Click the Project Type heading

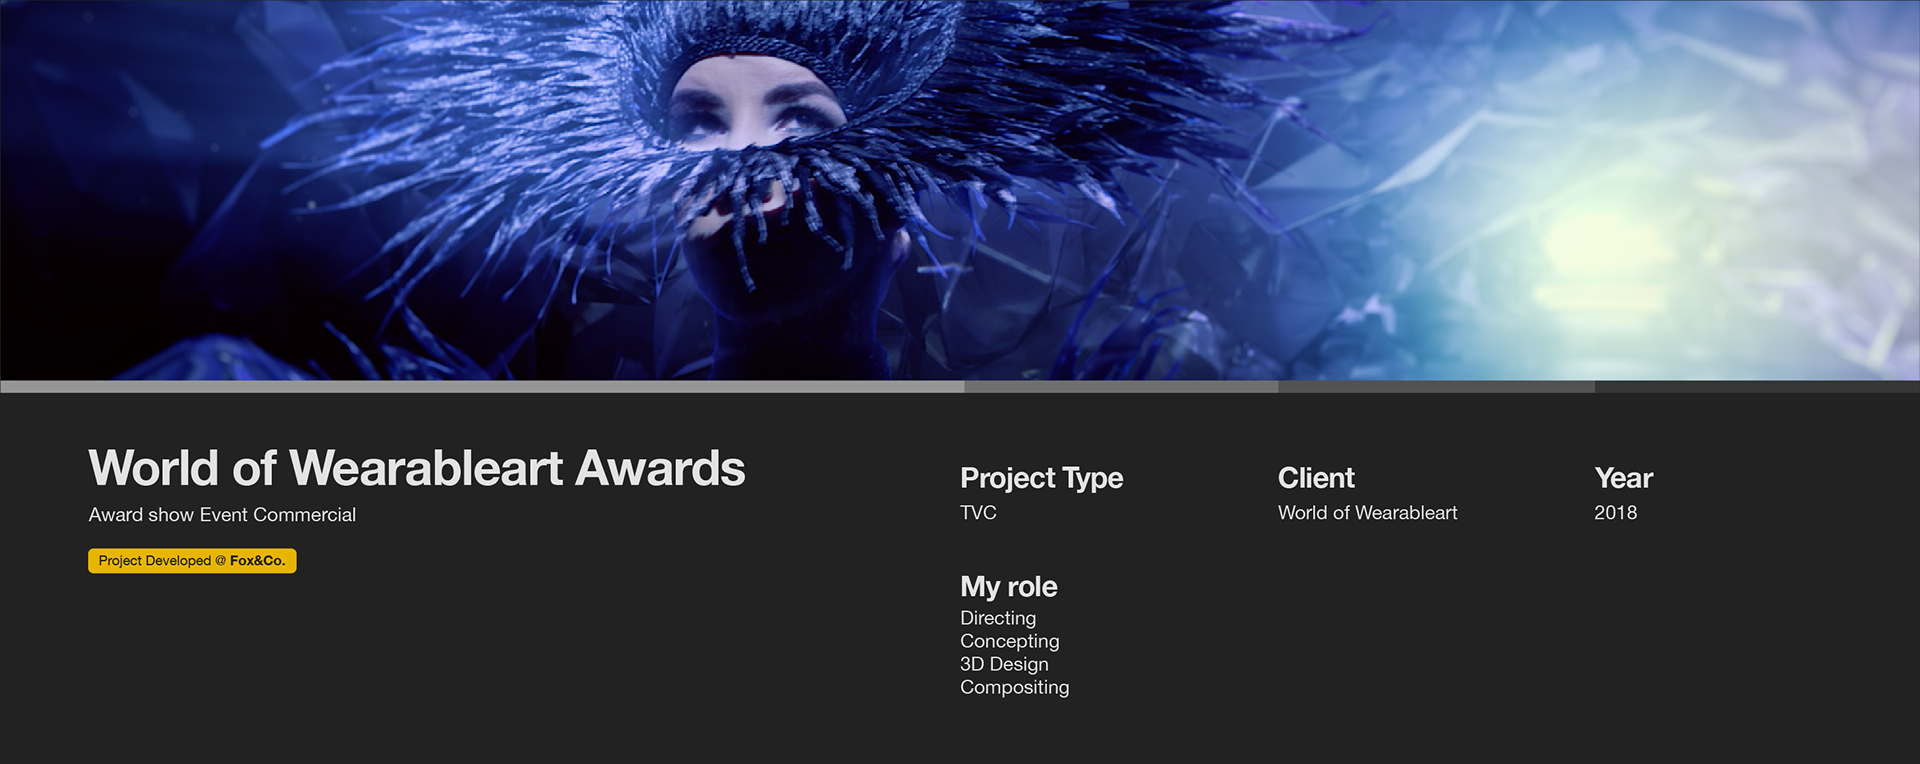tap(1041, 479)
